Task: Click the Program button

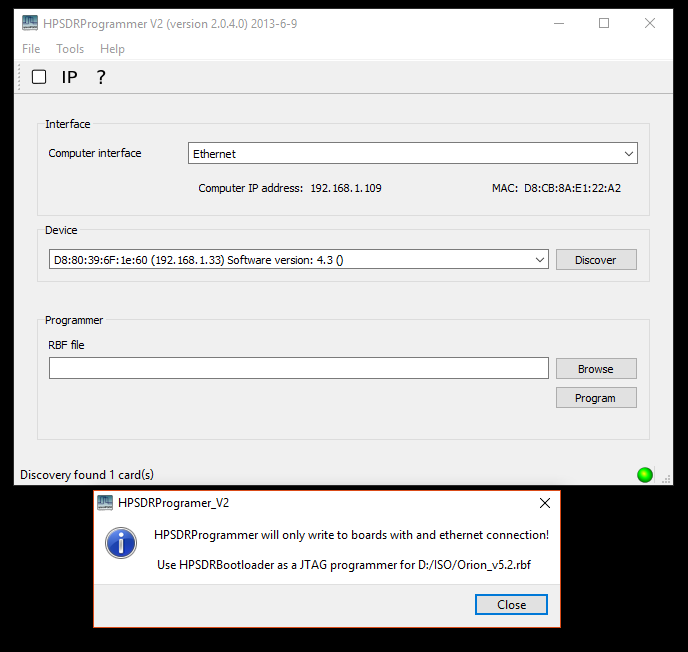Action: click(596, 398)
